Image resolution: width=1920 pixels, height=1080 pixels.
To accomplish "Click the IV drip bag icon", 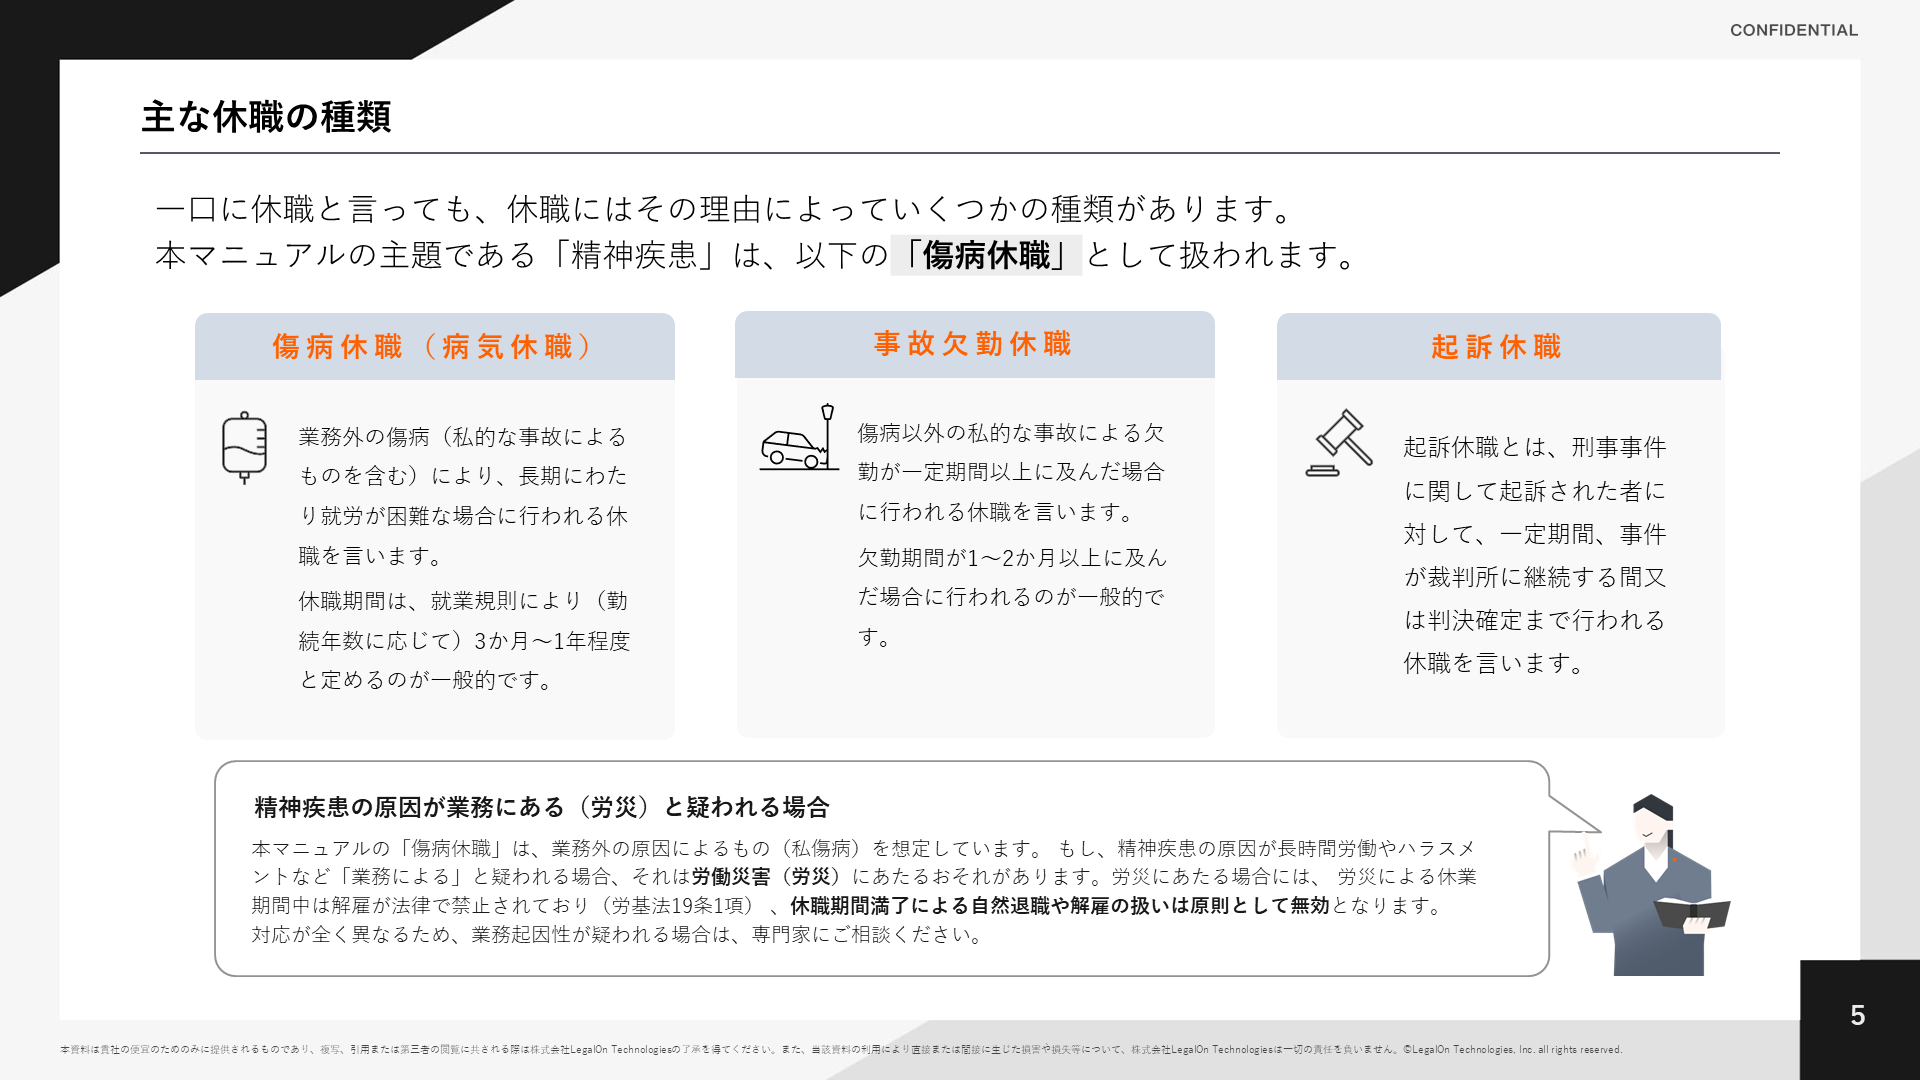I will (244, 447).
